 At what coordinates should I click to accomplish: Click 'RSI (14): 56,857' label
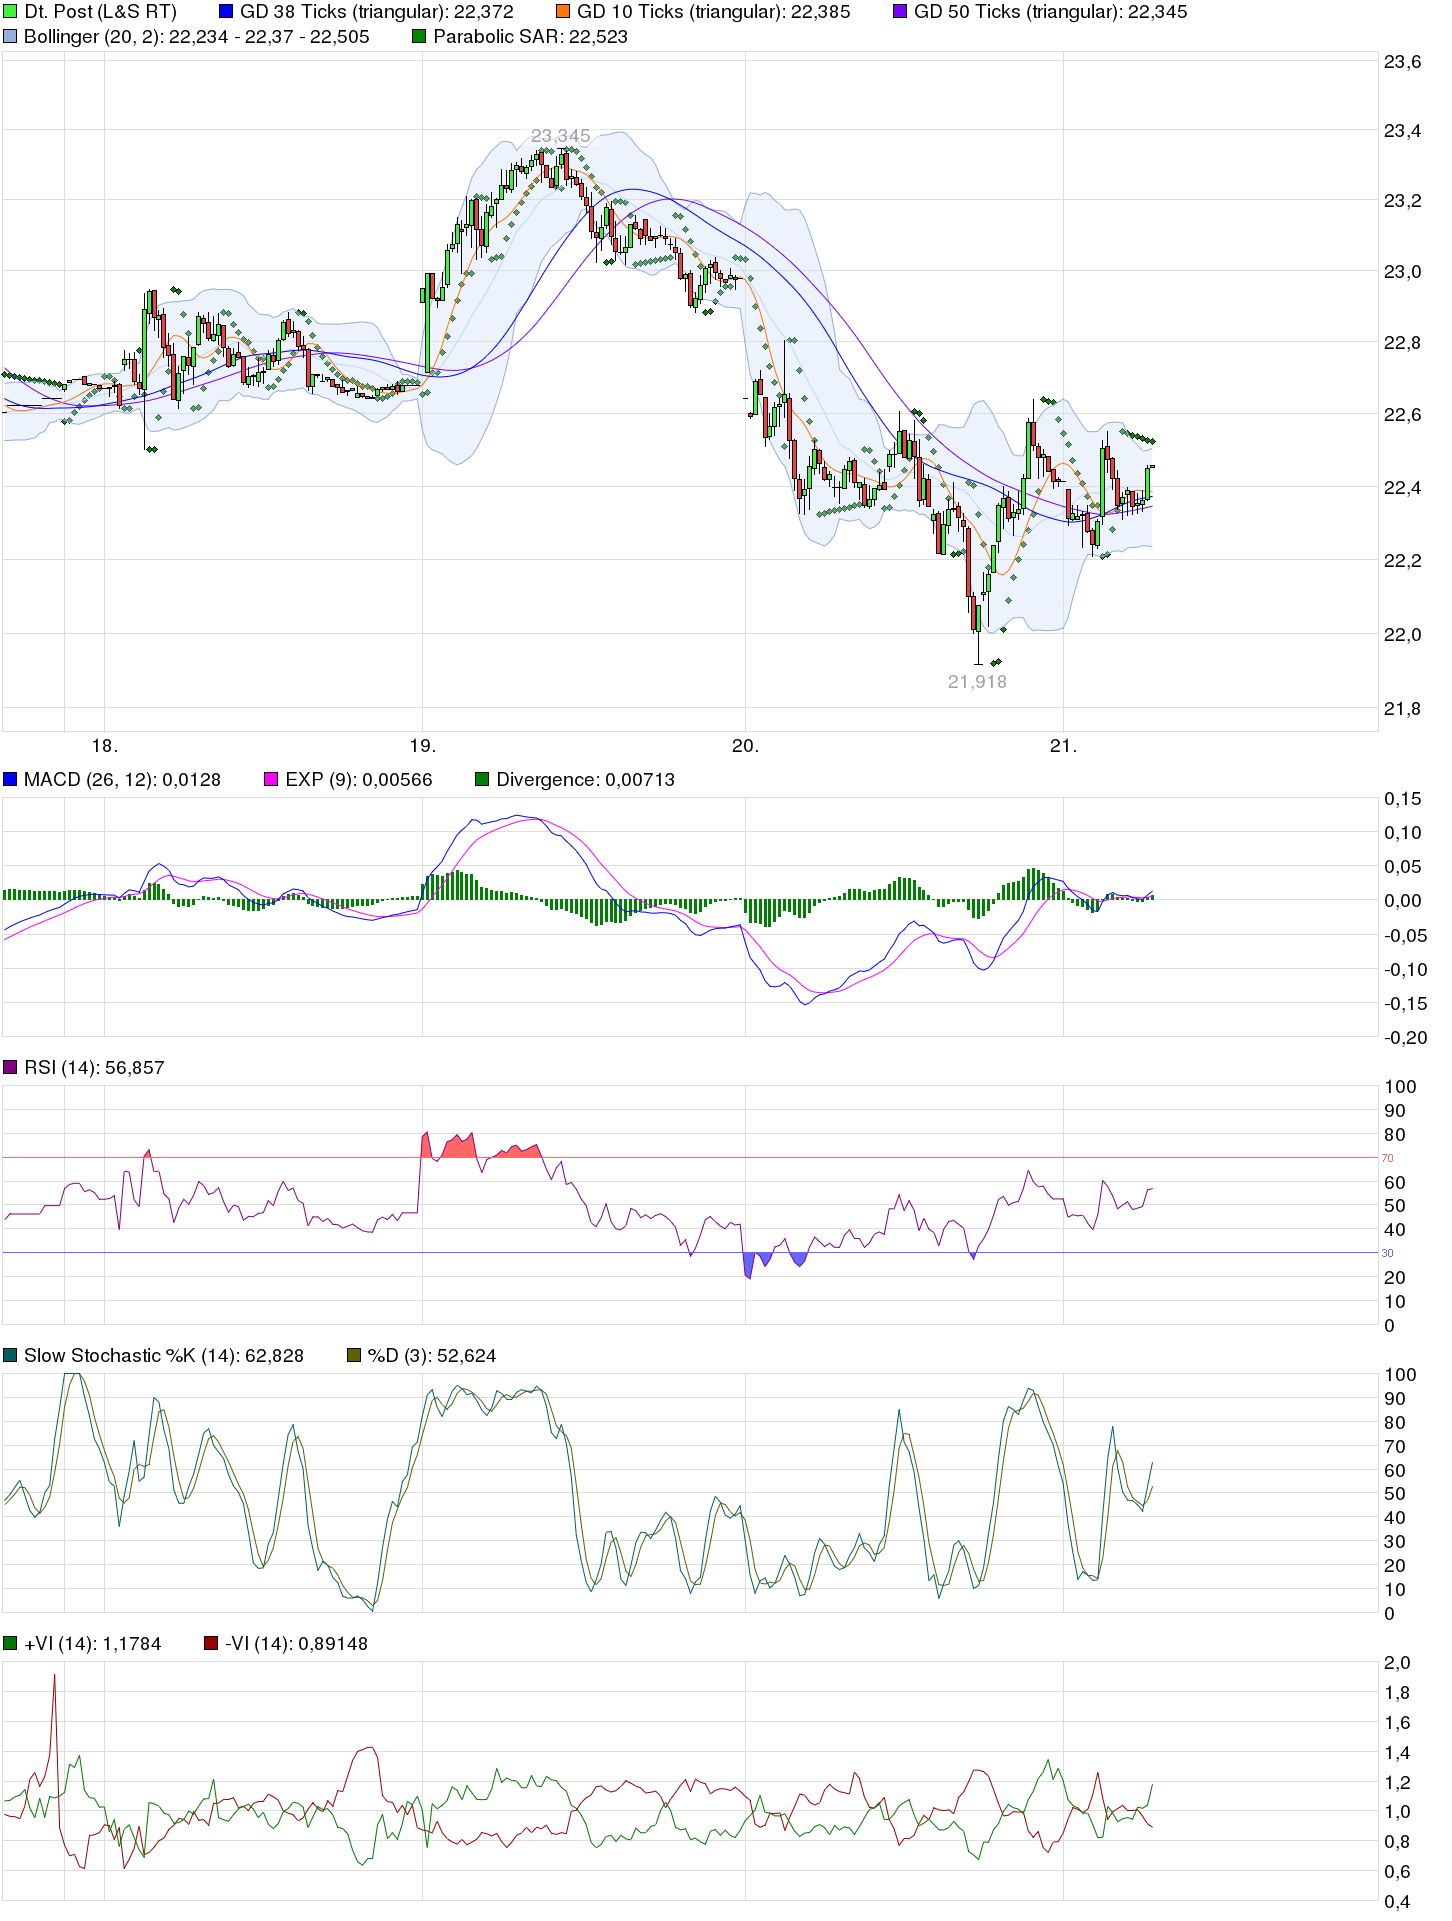pyautogui.click(x=94, y=1067)
